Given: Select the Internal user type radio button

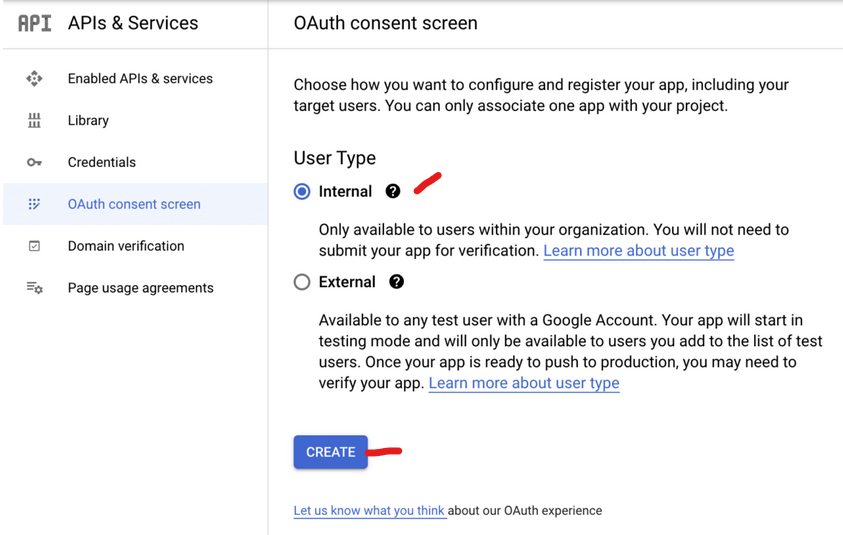Looking at the screenshot, I should (x=302, y=191).
